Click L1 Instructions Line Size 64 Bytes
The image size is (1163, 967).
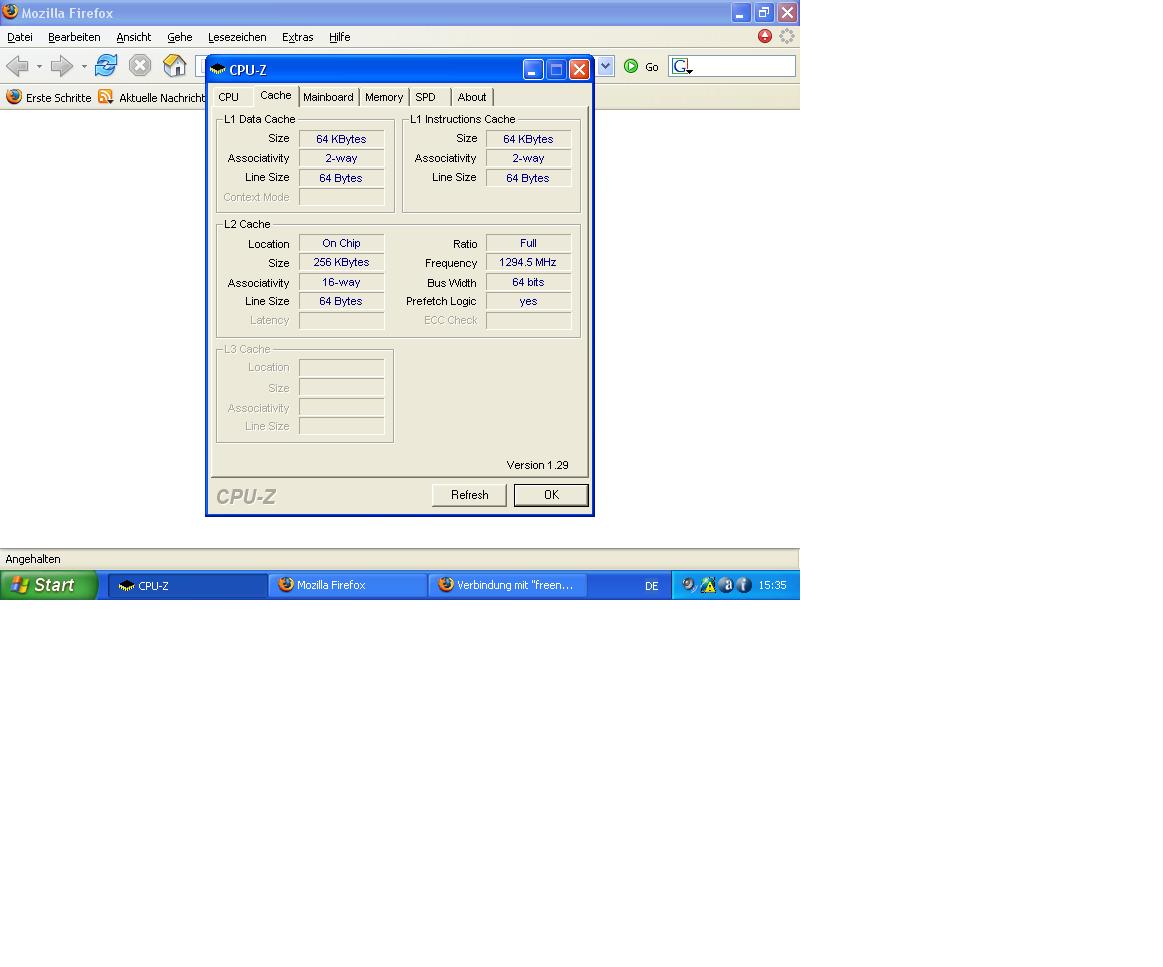528,178
